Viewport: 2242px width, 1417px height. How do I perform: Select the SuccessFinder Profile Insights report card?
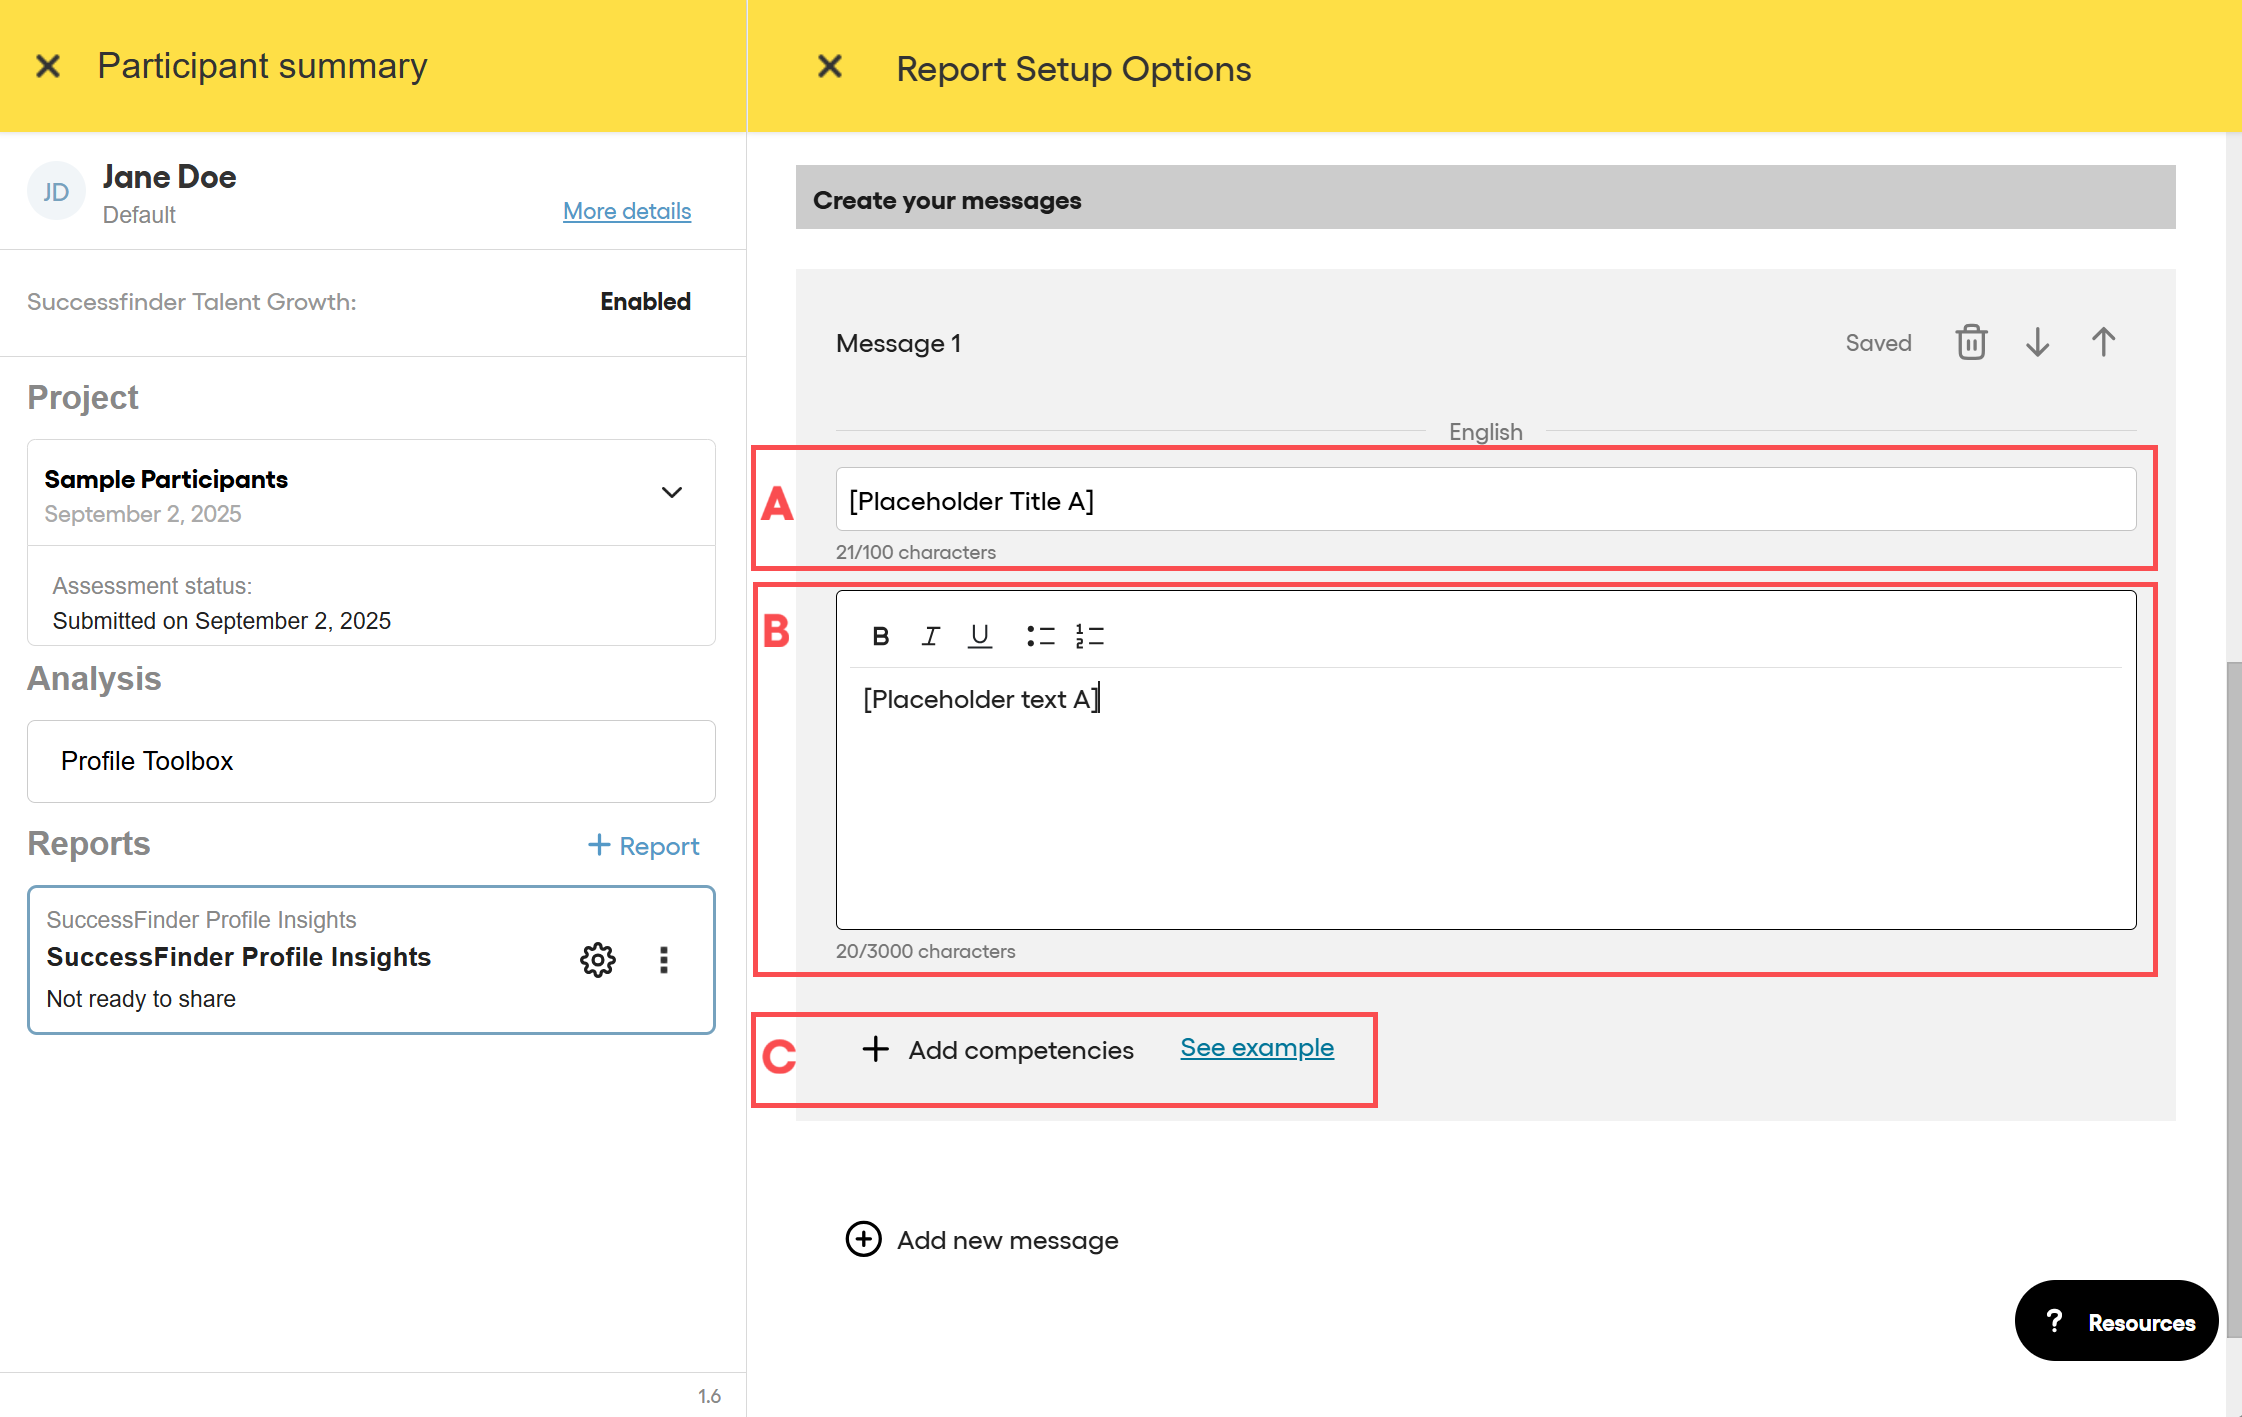tap(371, 960)
